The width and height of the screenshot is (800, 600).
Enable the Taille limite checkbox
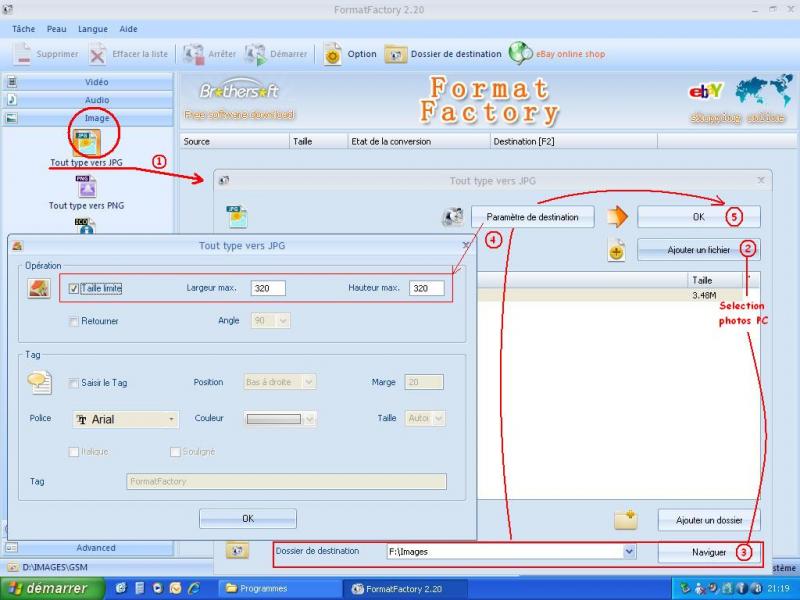(73, 289)
